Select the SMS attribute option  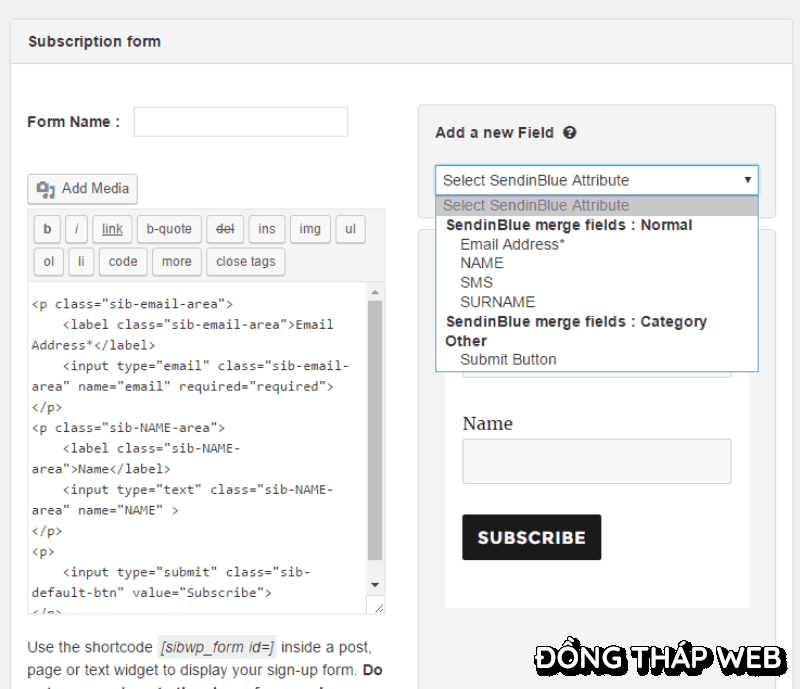point(597,283)
